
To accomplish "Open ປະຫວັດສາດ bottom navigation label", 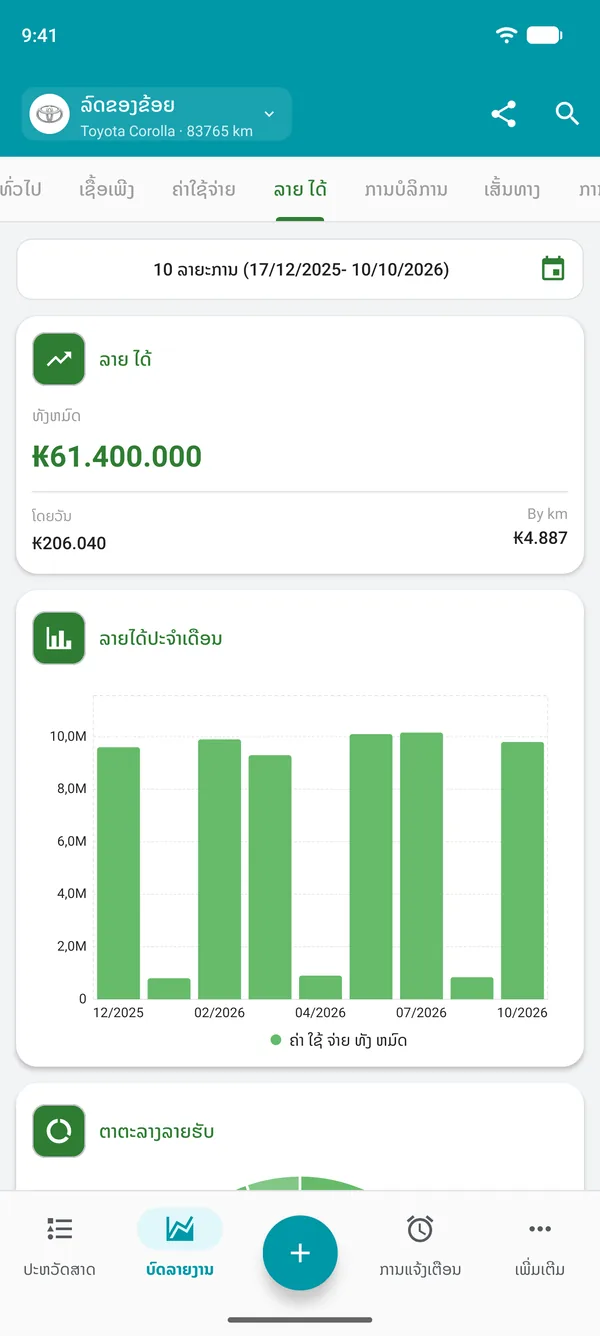I will (x=60, y=1270).
